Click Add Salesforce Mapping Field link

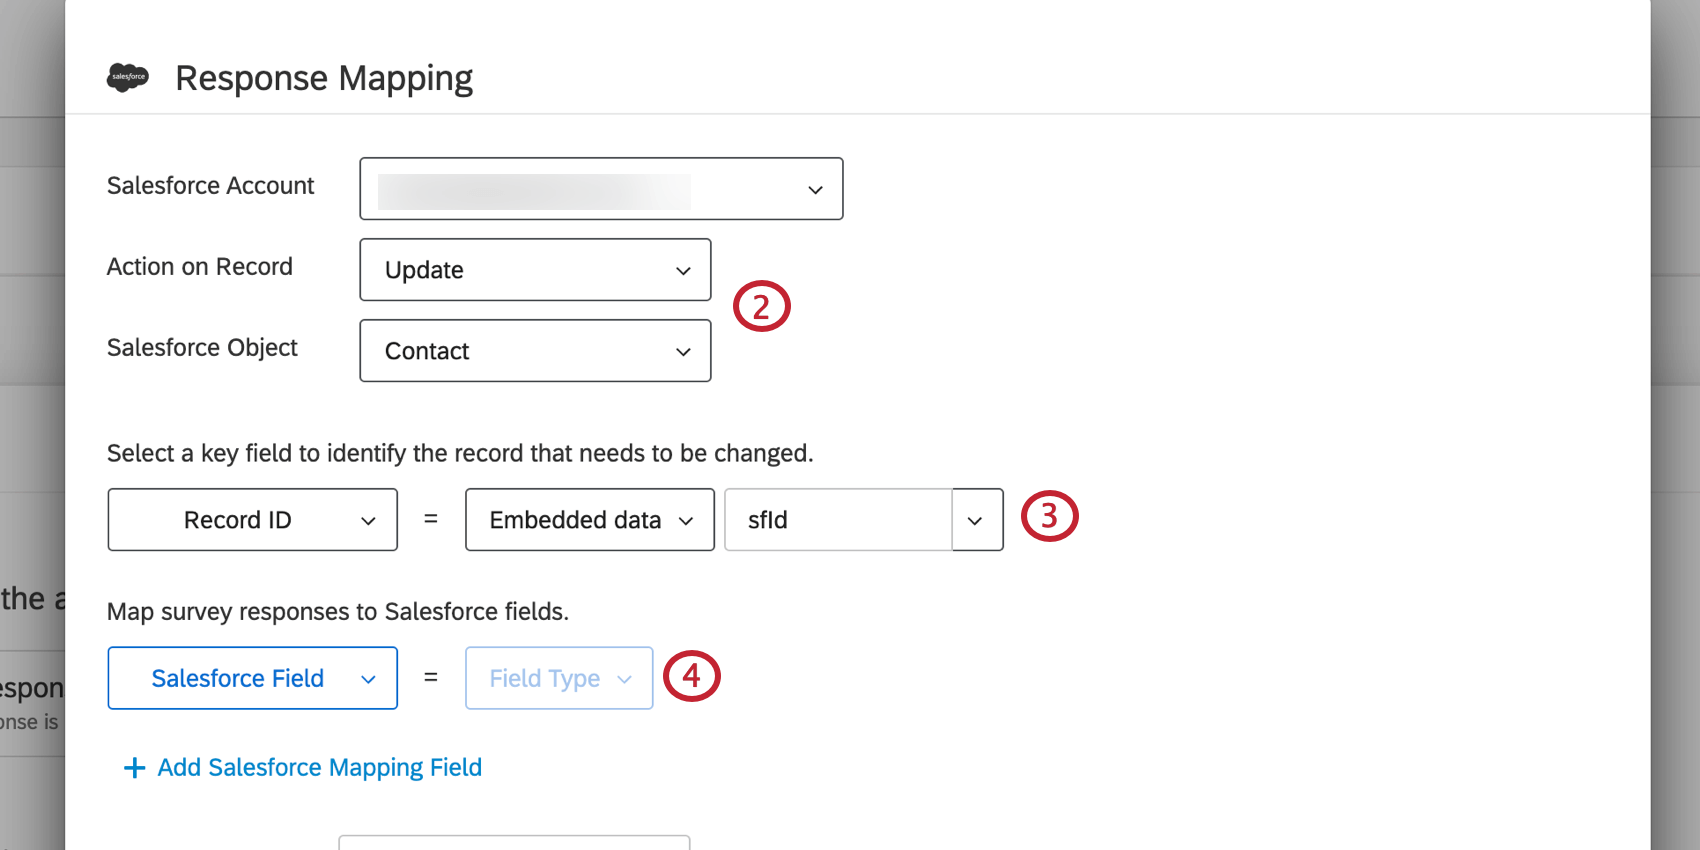point(320,767)
